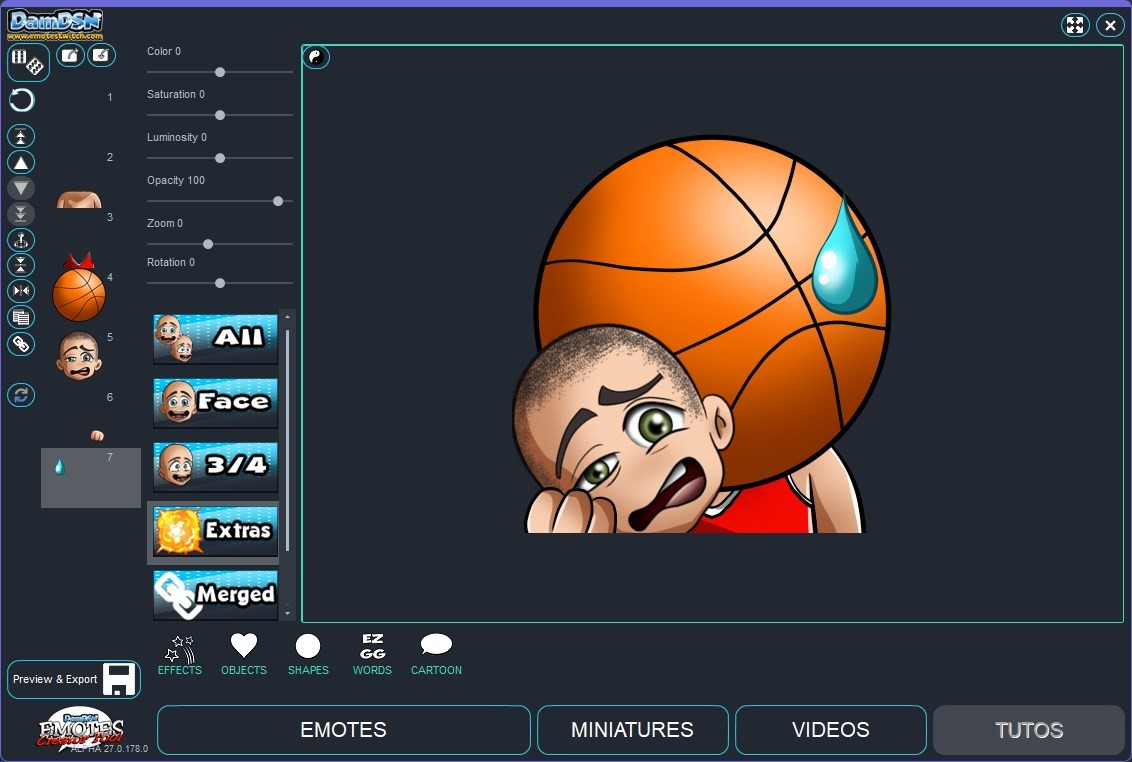This screenshot has height=762, width=1132.
Task: Switch to the MINIATURES tab
Action: [x=632, y=730]
